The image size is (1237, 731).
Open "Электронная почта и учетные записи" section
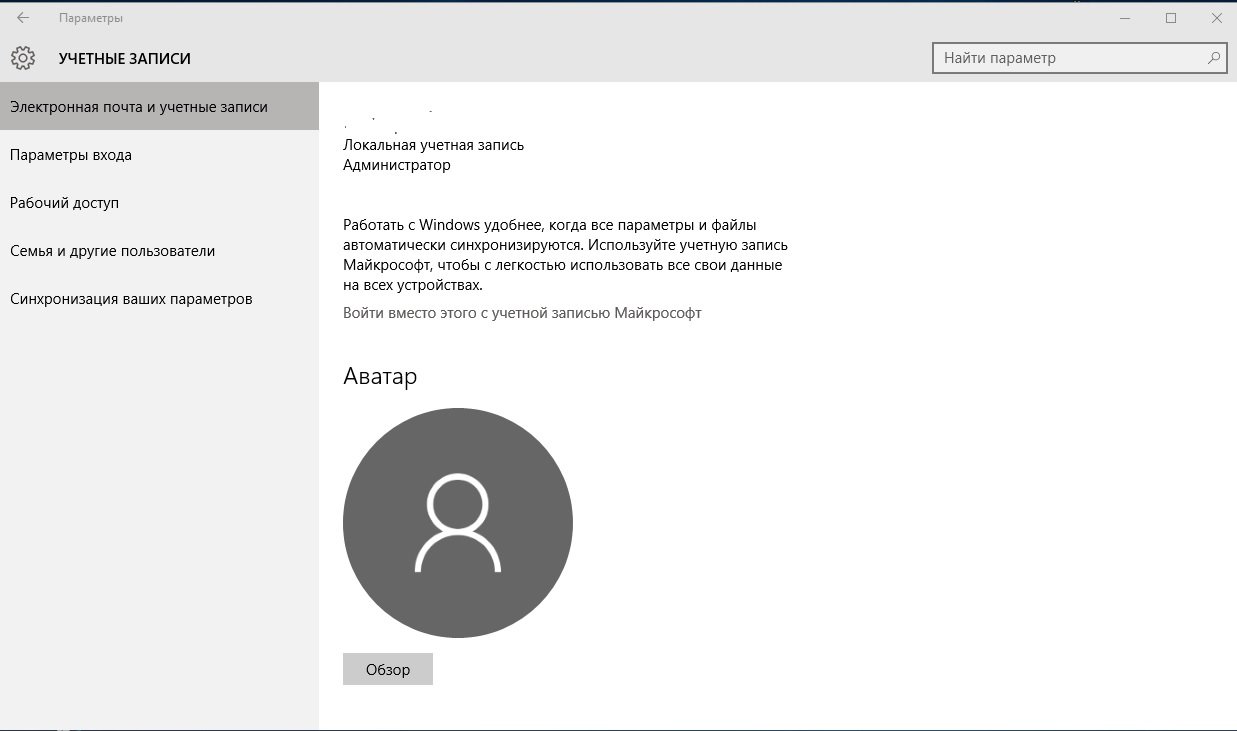[159, 106]
